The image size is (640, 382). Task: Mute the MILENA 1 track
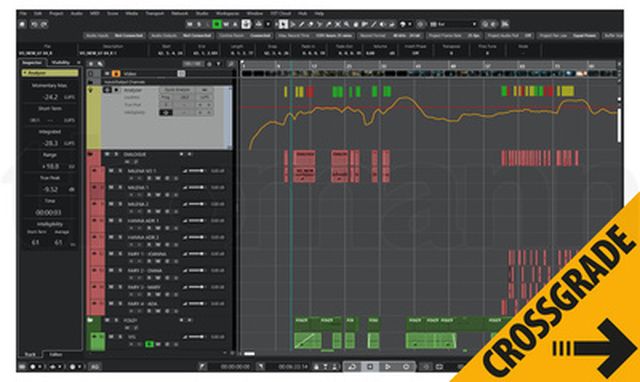point(111,187)
